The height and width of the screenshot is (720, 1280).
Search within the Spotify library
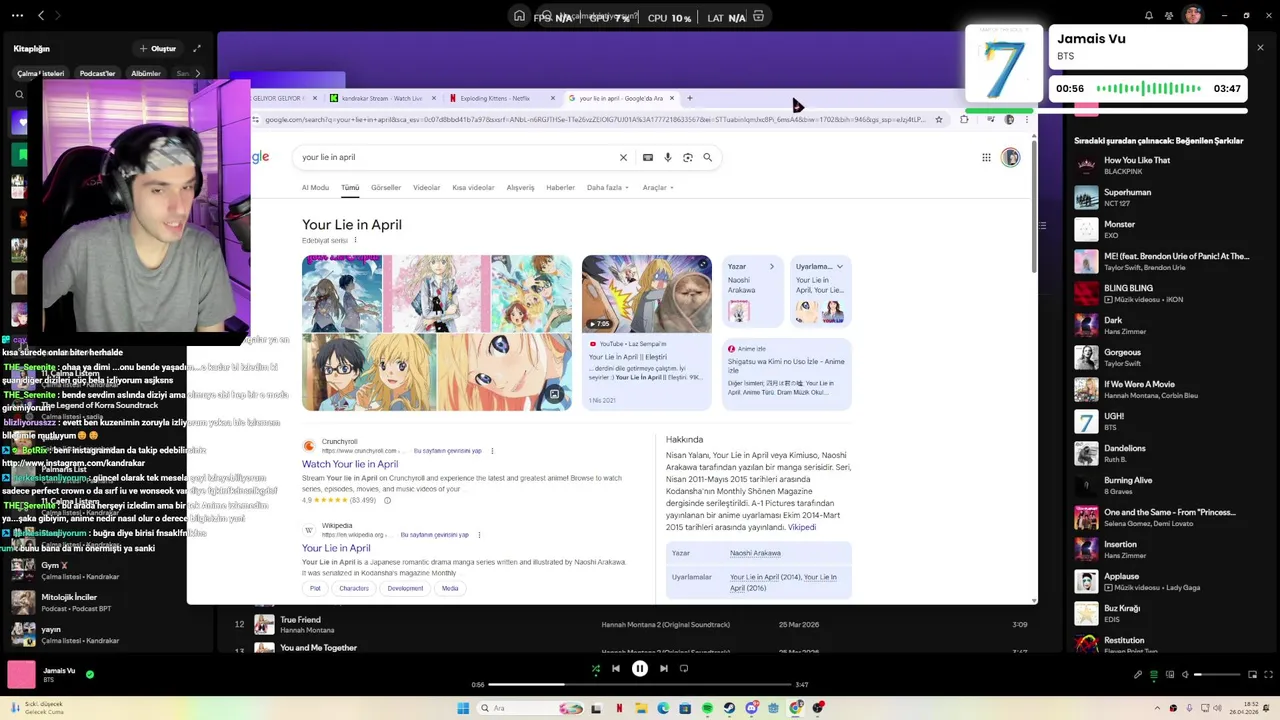click(x=19, y=95)
